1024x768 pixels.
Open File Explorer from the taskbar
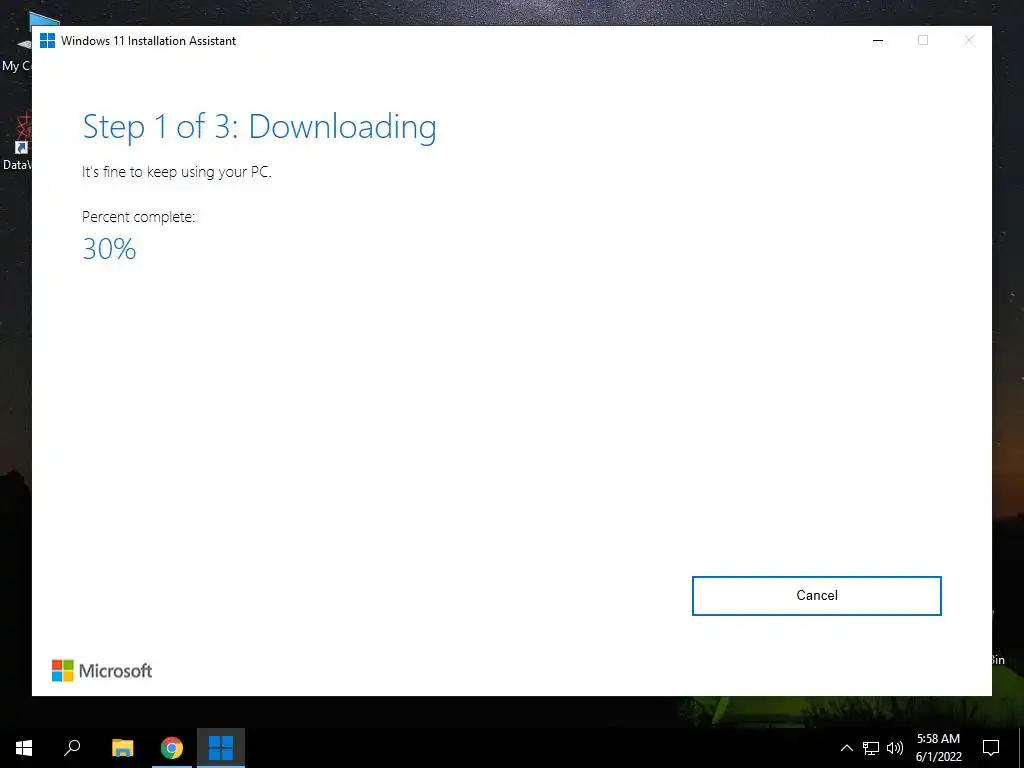[122, 748]
